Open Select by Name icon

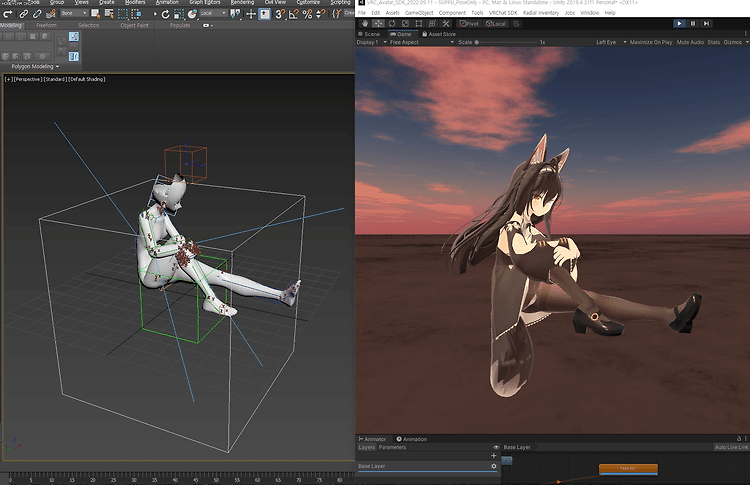(x=109, y=14)
